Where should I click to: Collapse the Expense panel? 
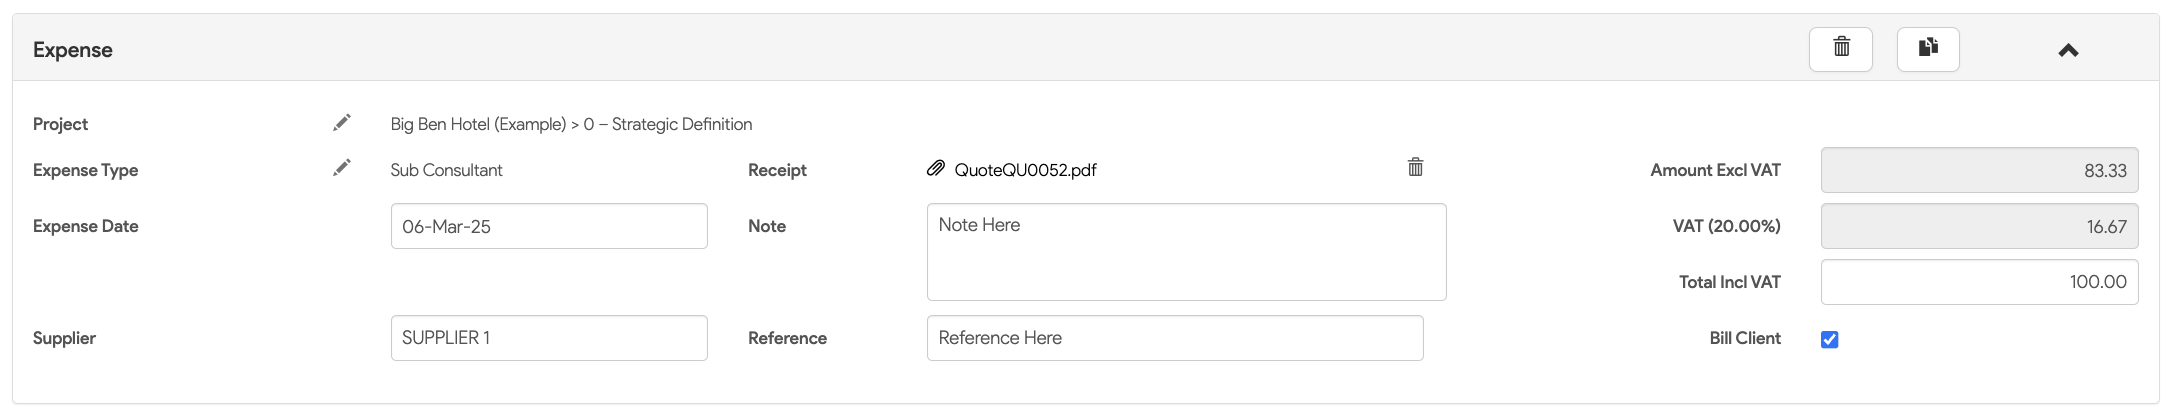point(2068,50)
